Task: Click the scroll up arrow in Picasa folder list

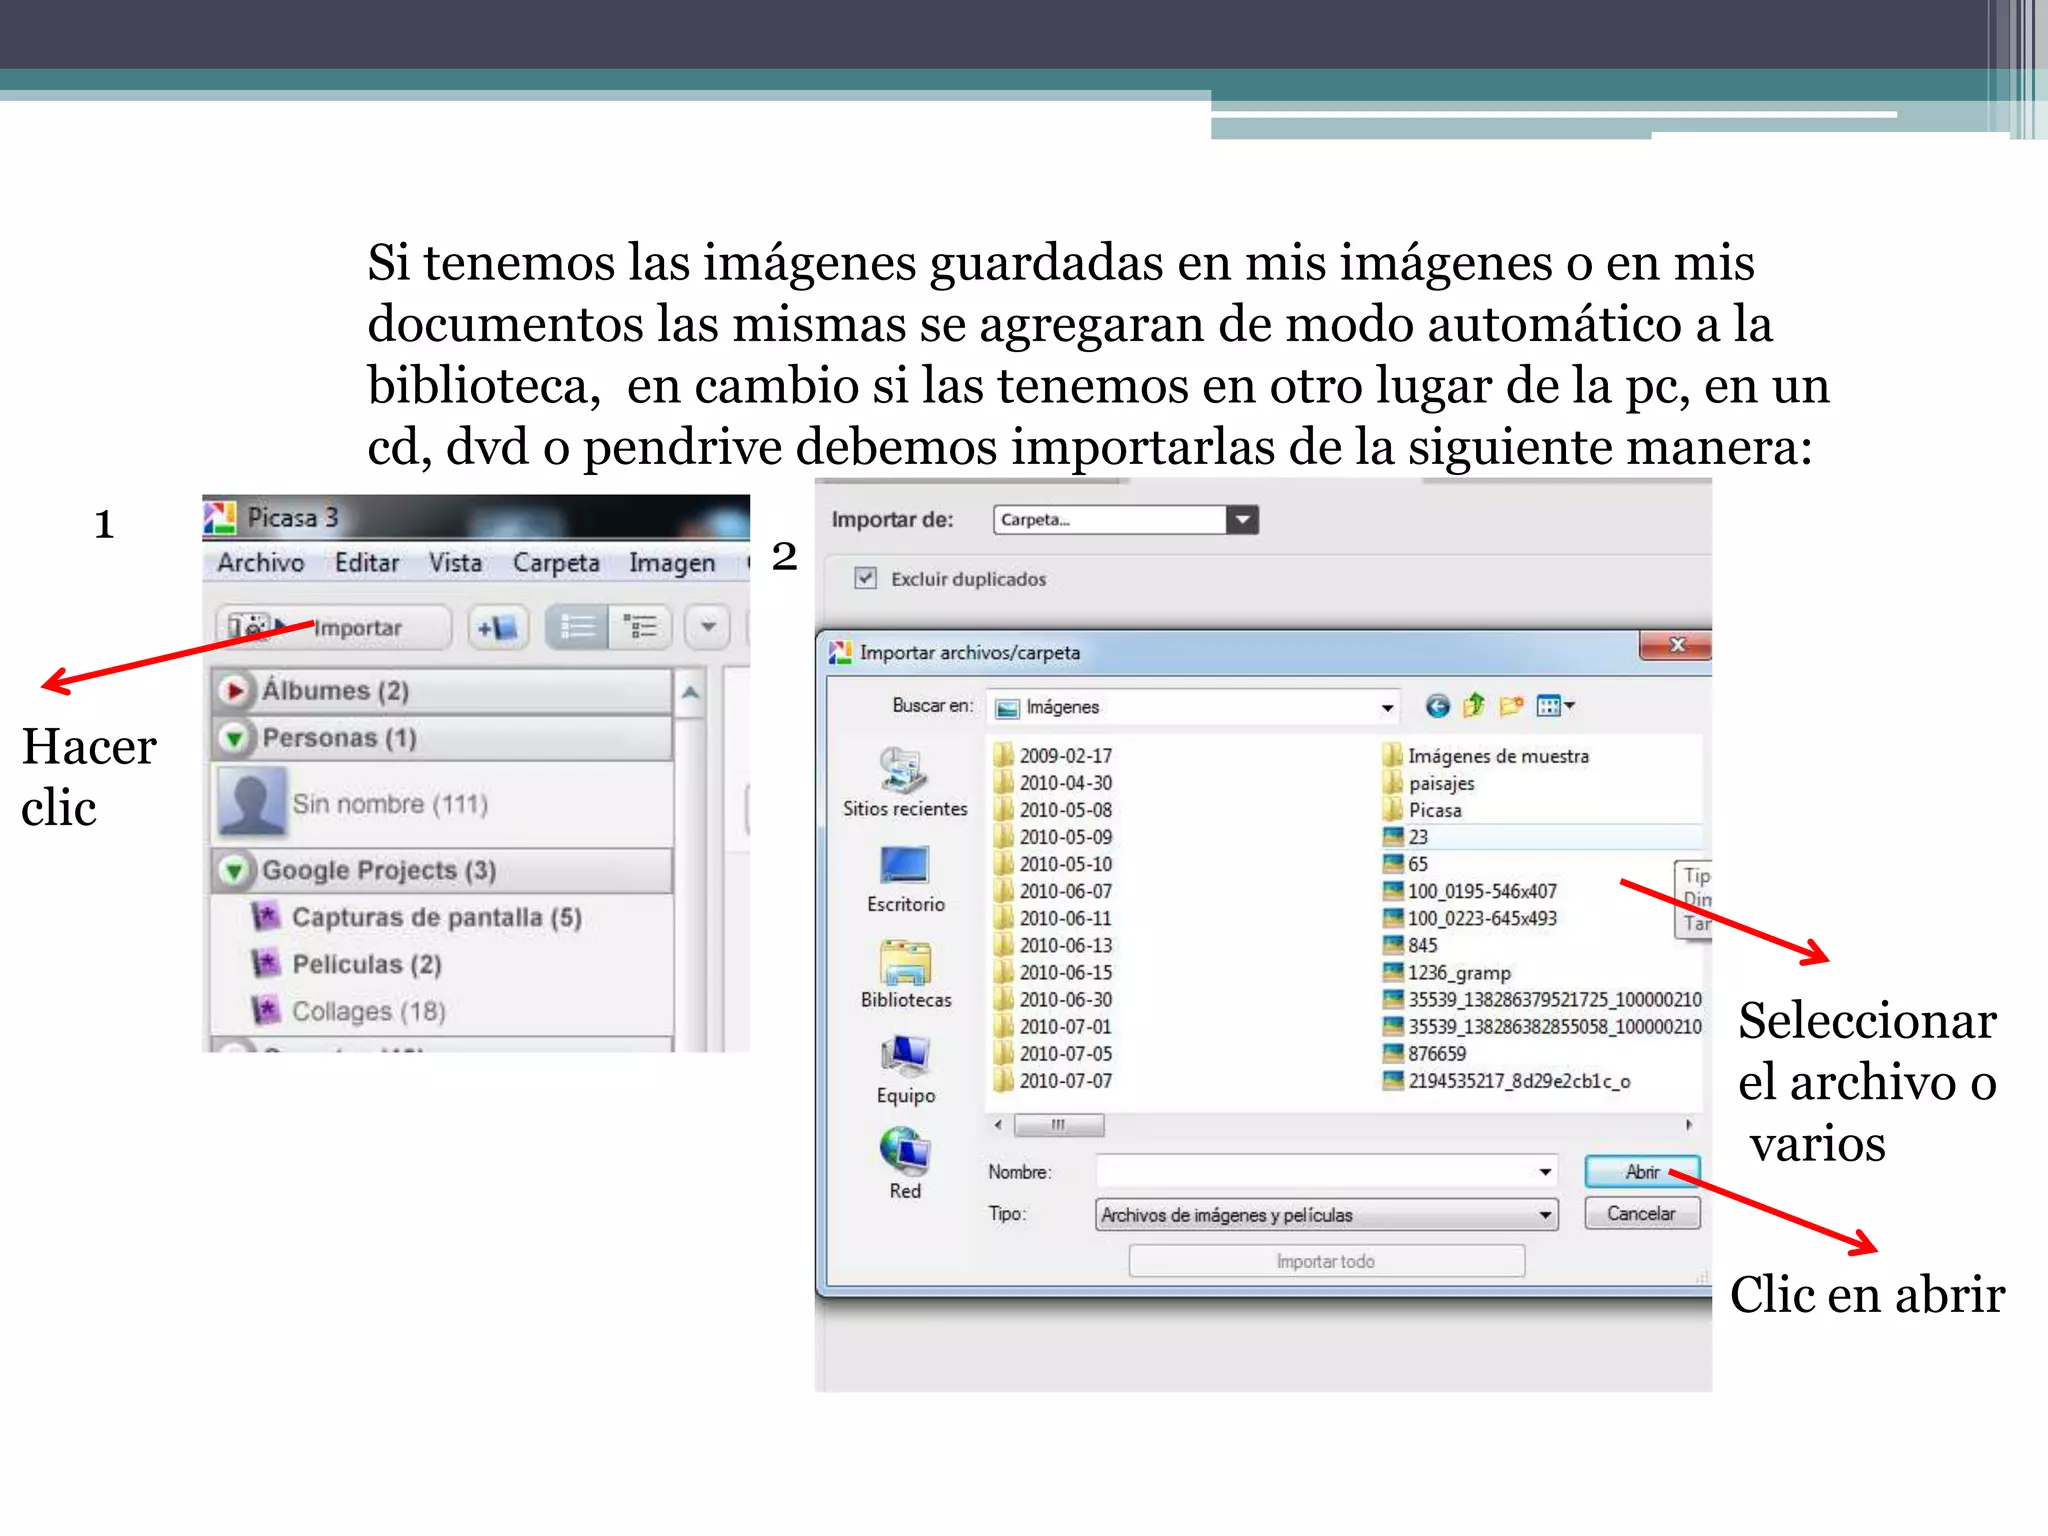Action: coord(690,692)
